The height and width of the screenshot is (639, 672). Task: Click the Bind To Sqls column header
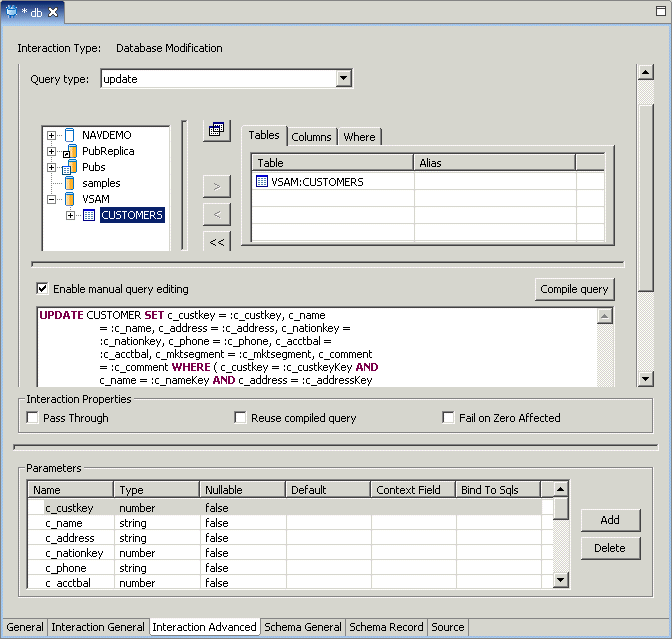[x=498, y=490]
